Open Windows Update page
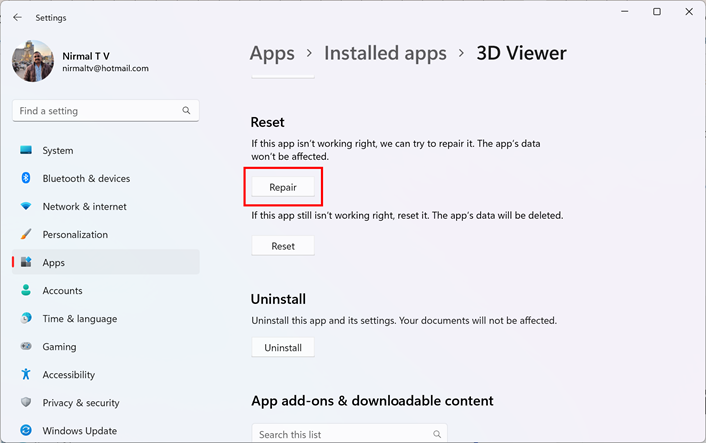Image resolution: width=706 pixels, height=443 pixels. [106, 430]
